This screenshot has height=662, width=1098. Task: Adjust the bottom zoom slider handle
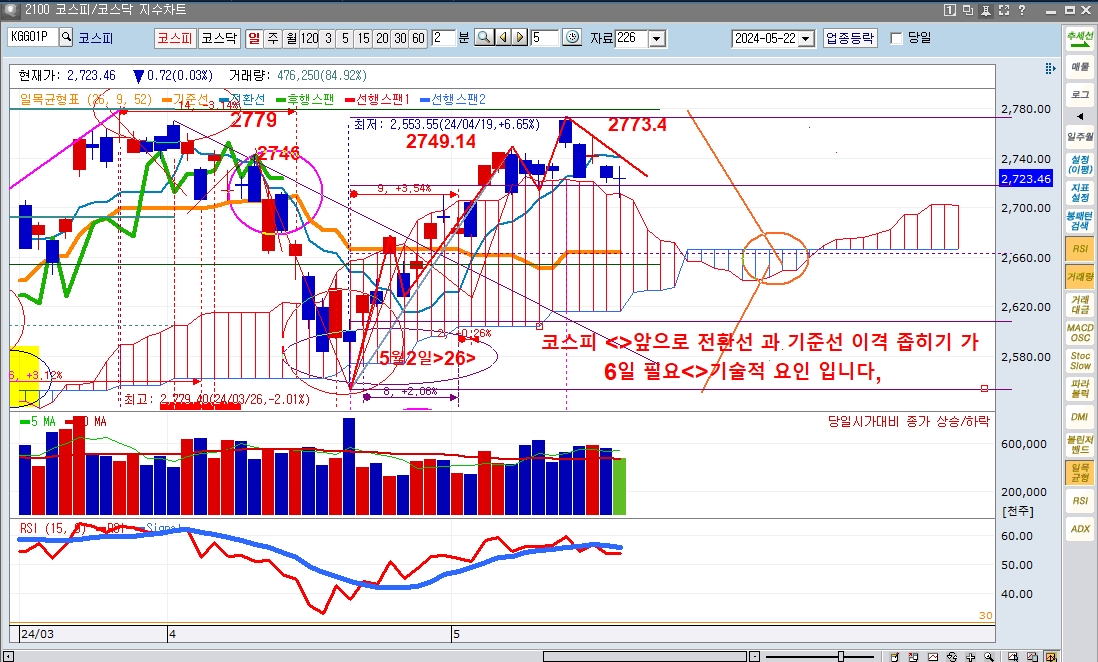(841, 656)
